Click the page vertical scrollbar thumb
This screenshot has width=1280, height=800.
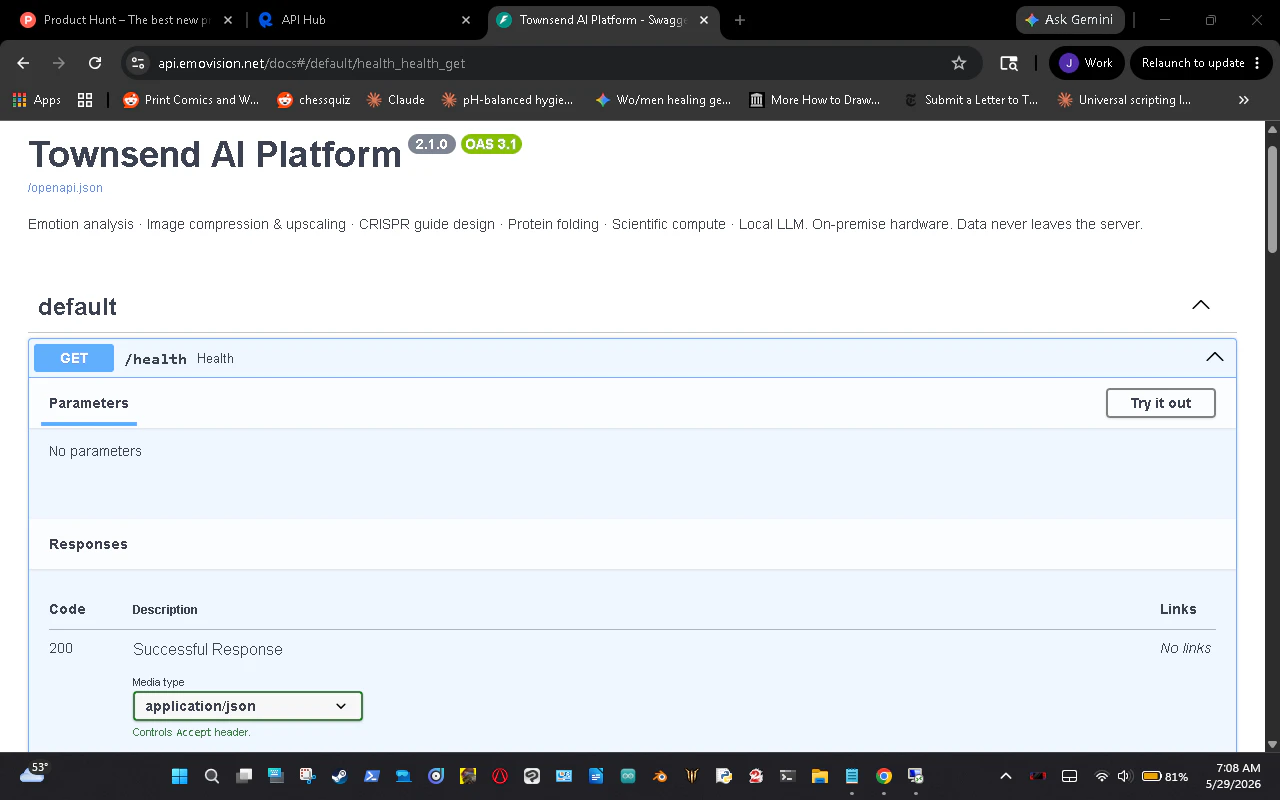coord(1272,199)
